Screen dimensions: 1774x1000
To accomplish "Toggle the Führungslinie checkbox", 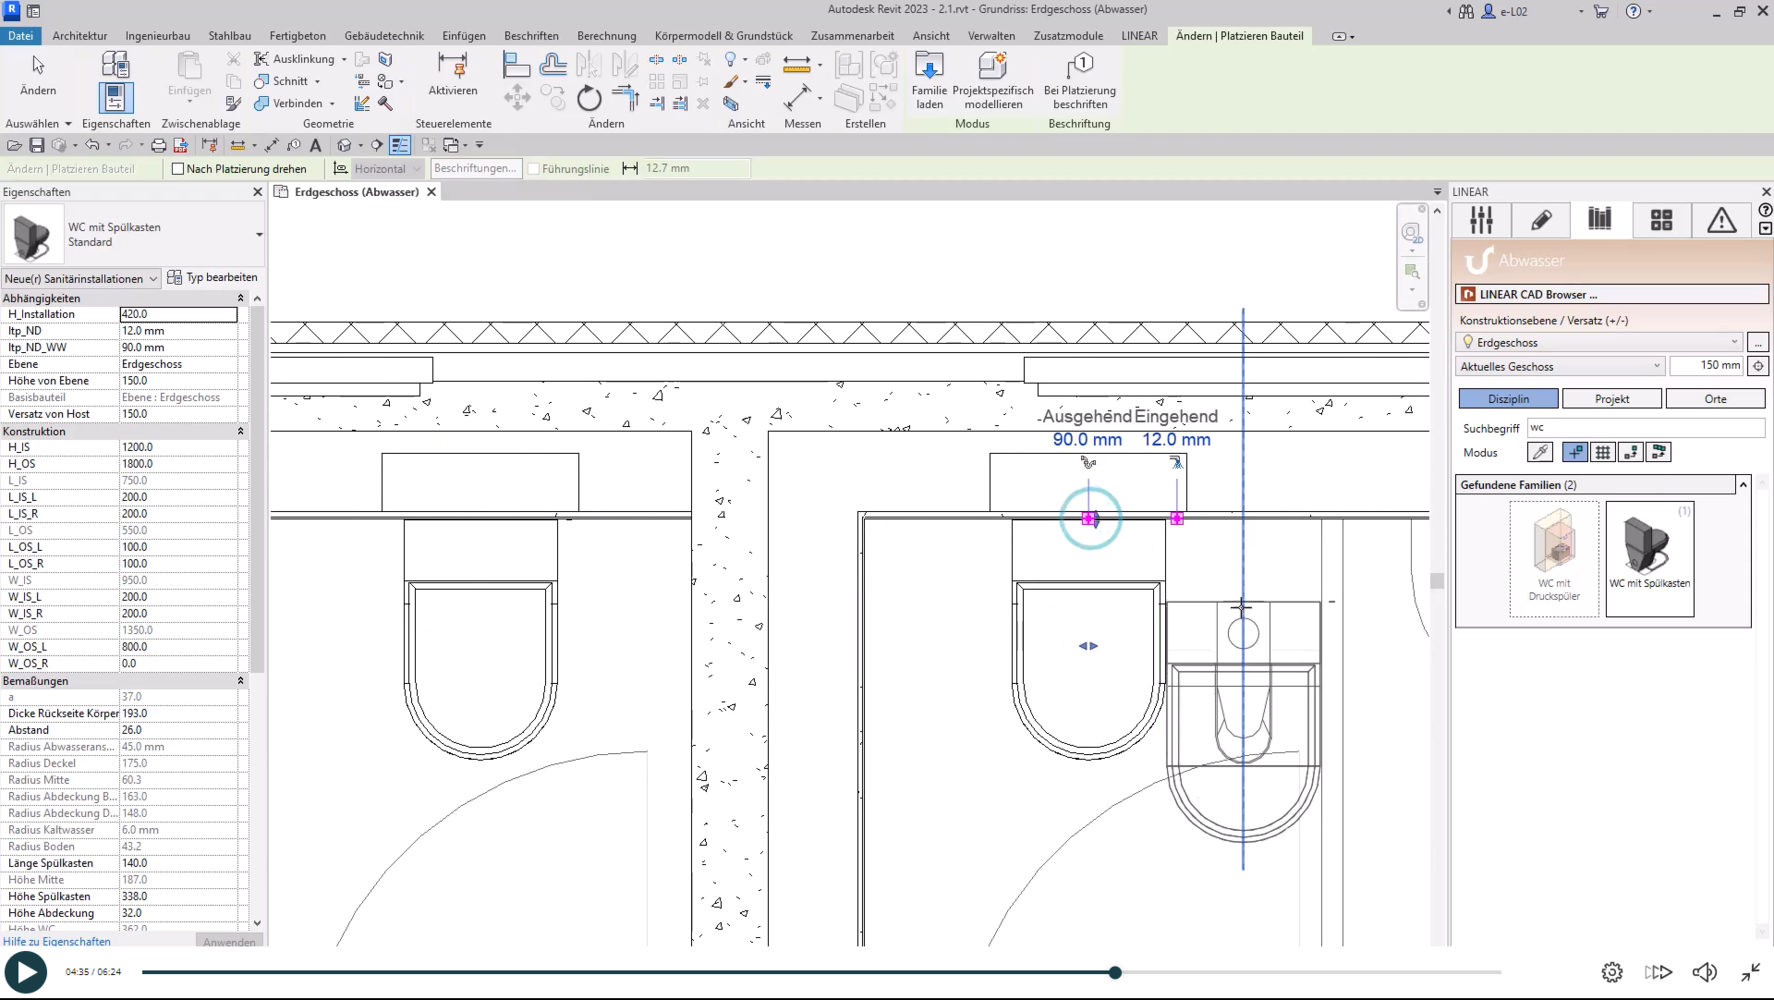I will point(534,169).
